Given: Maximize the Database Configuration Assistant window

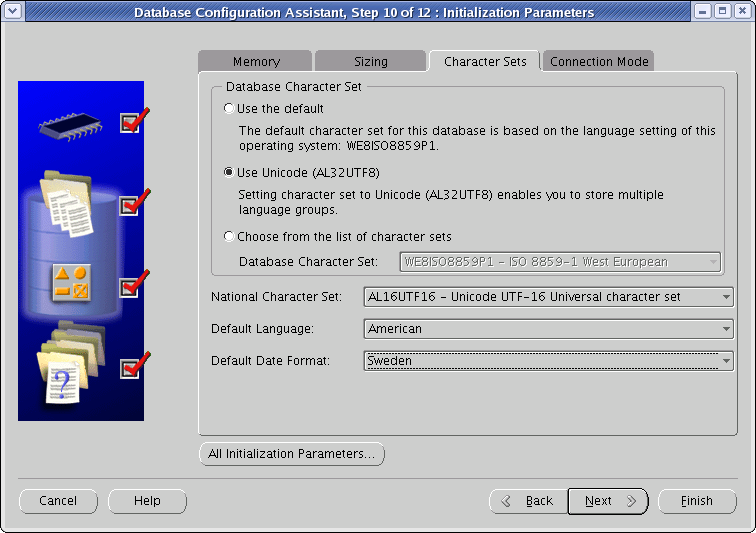Looking at the screenshot, I should (723, 11).
